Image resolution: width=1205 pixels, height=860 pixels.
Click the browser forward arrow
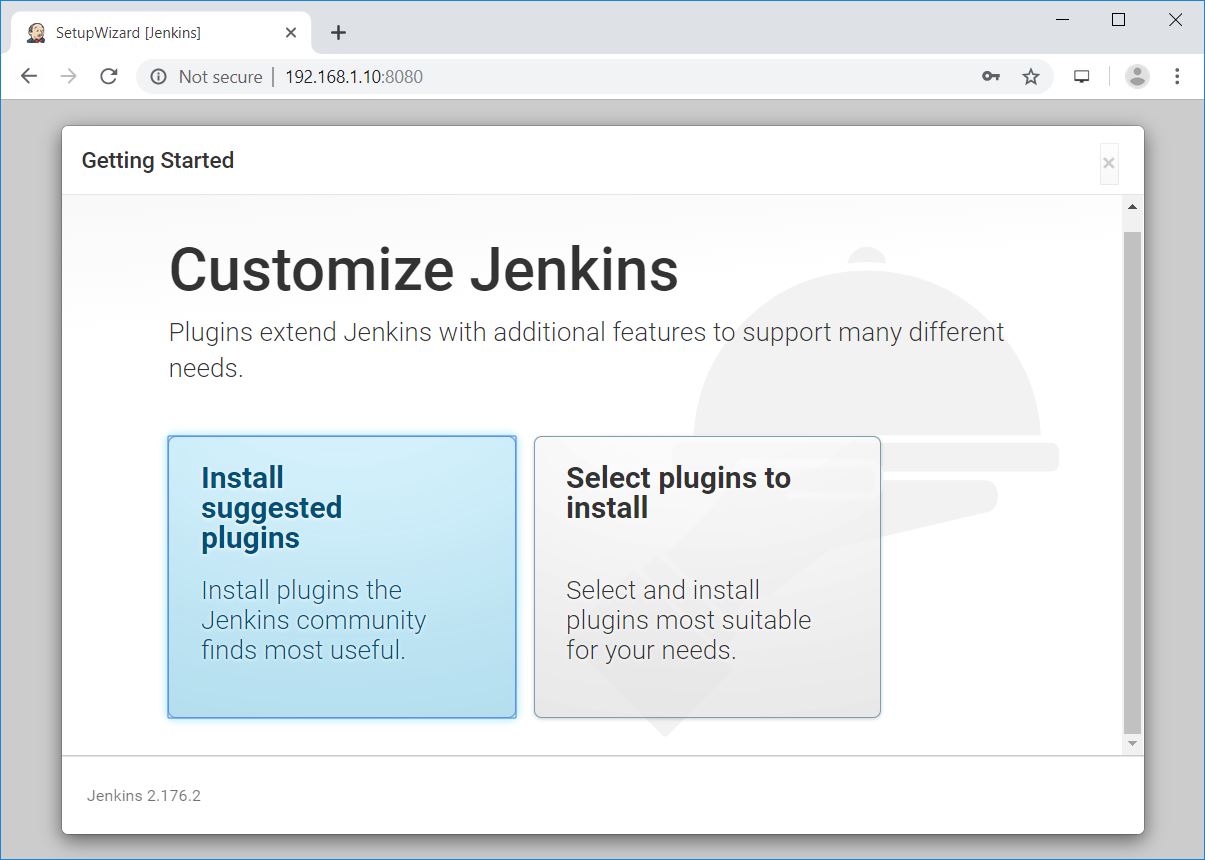click(69, 76)
